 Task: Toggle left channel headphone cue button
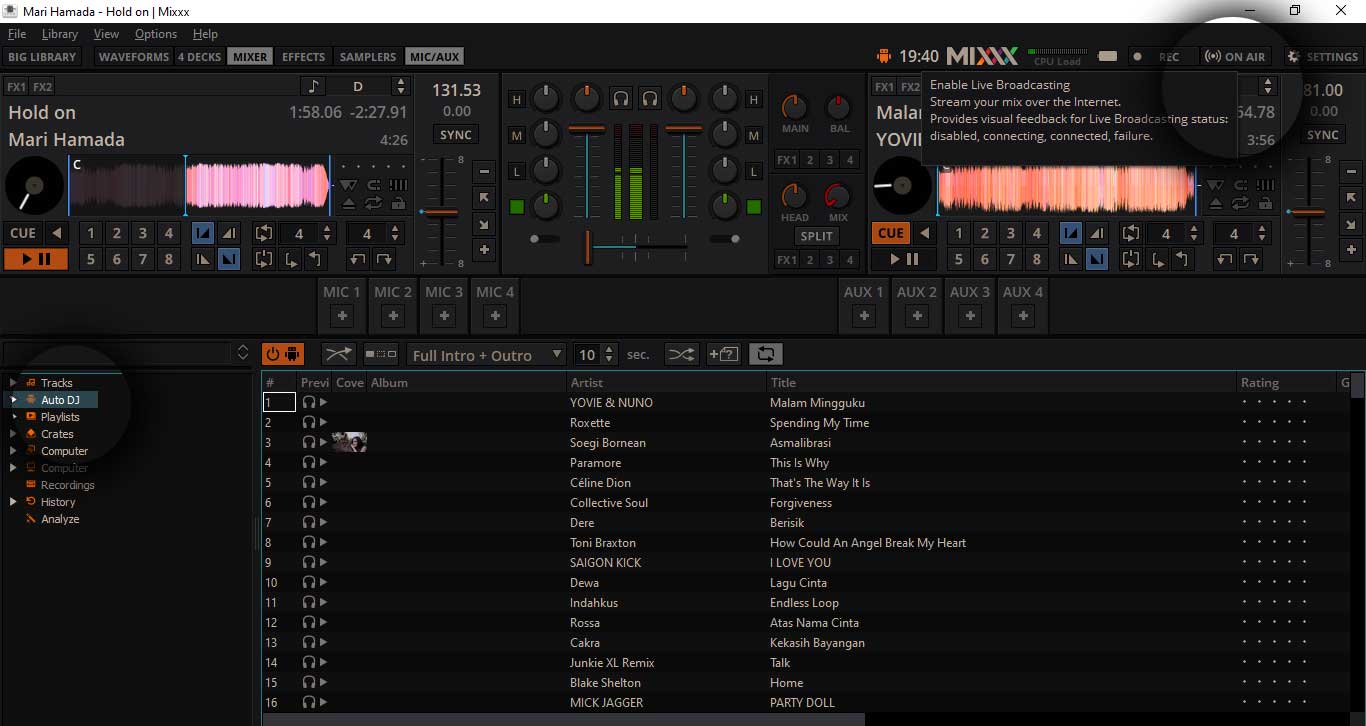(621, 98)
